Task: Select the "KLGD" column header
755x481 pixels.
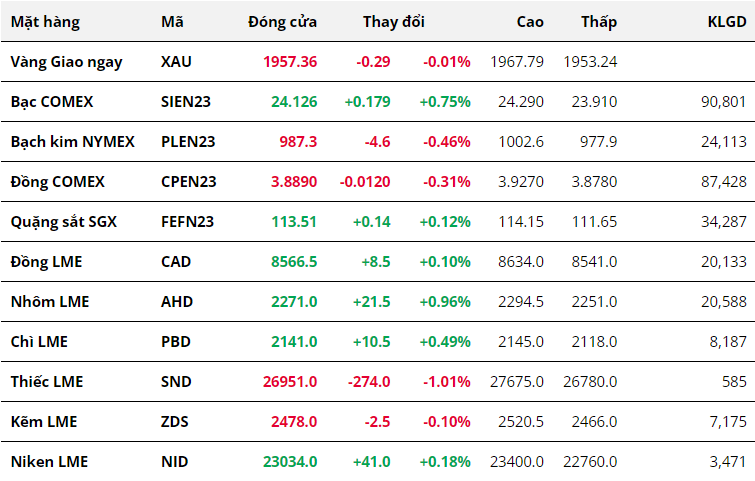Action: (725, 21)
